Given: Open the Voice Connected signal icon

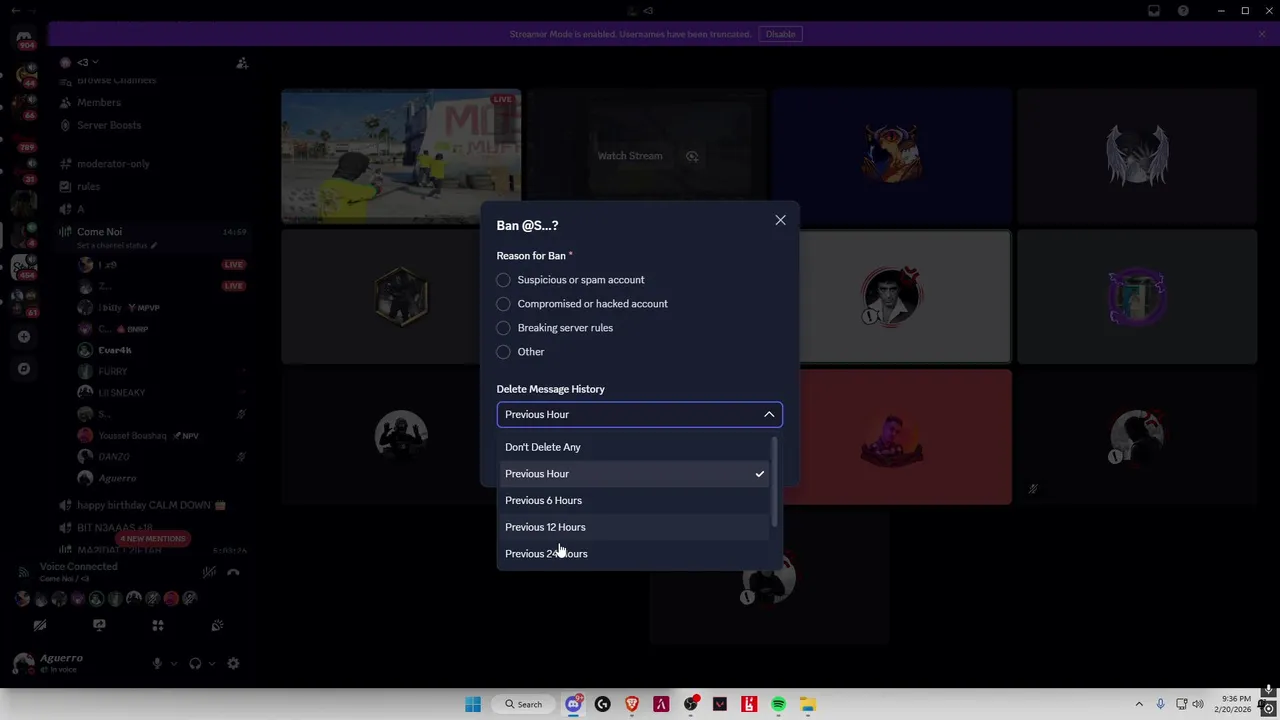Looking at the screenshot, I should [x=24, y=572].
